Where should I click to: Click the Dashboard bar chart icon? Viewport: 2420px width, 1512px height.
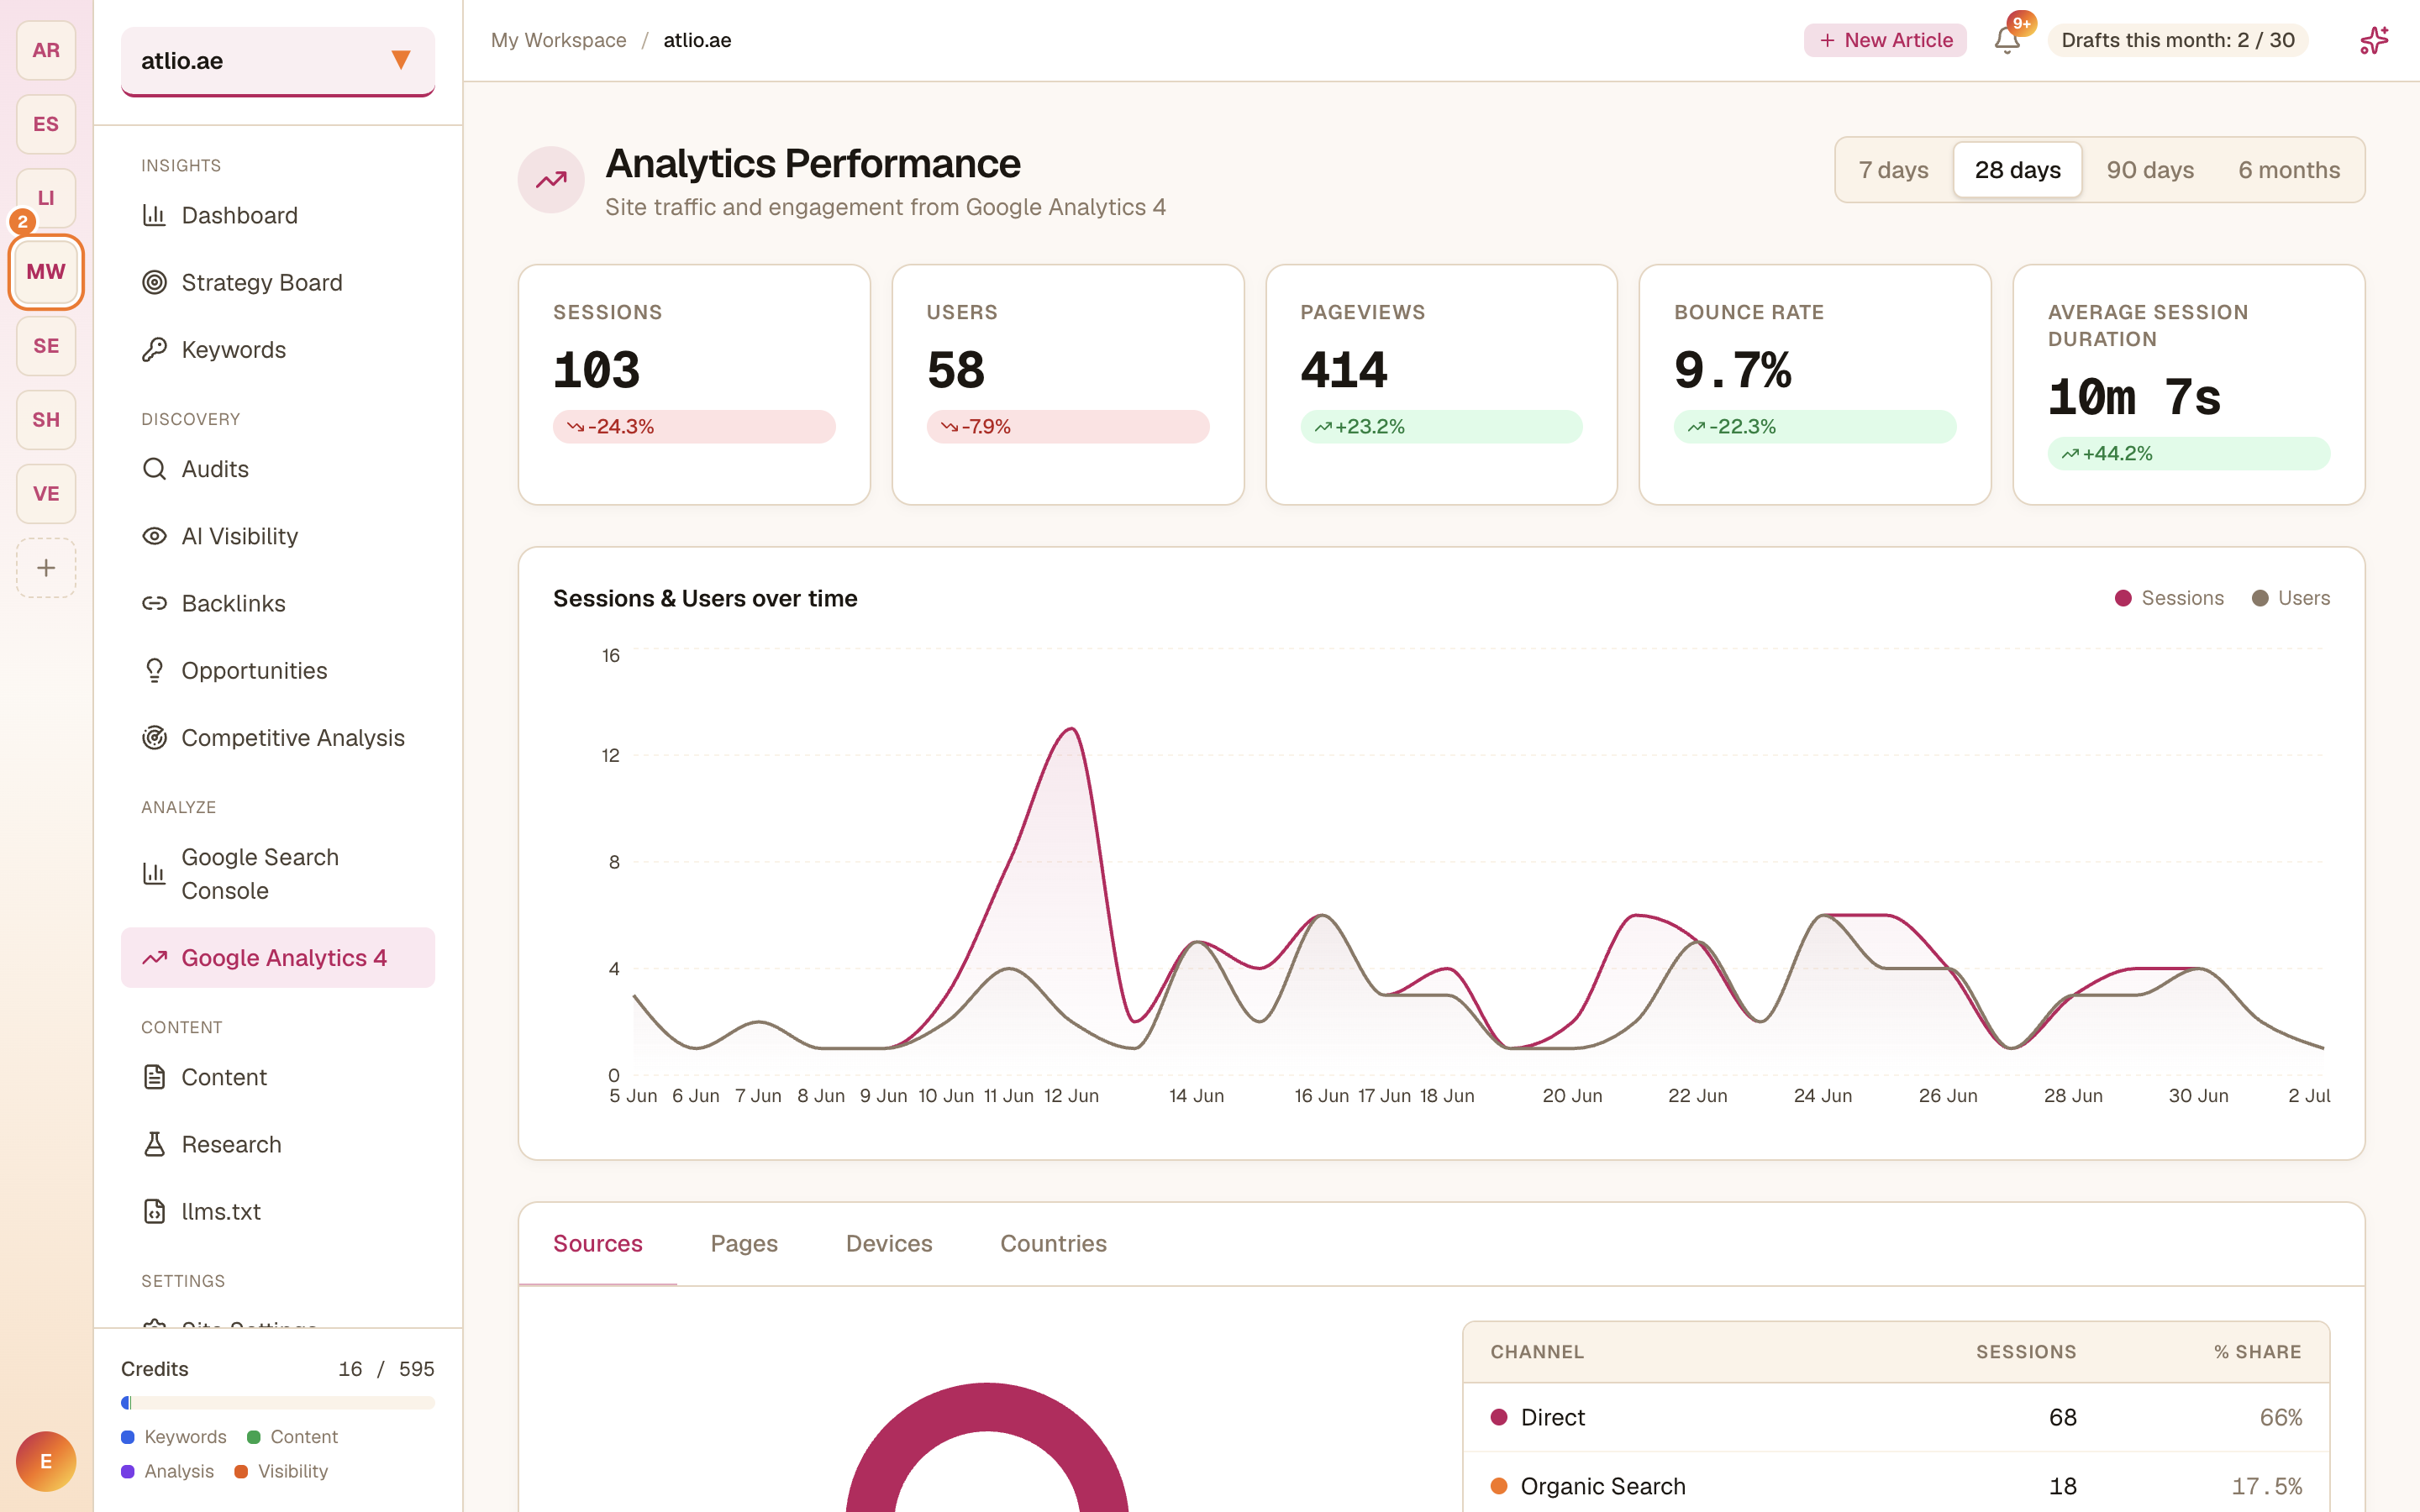point(154,215)
